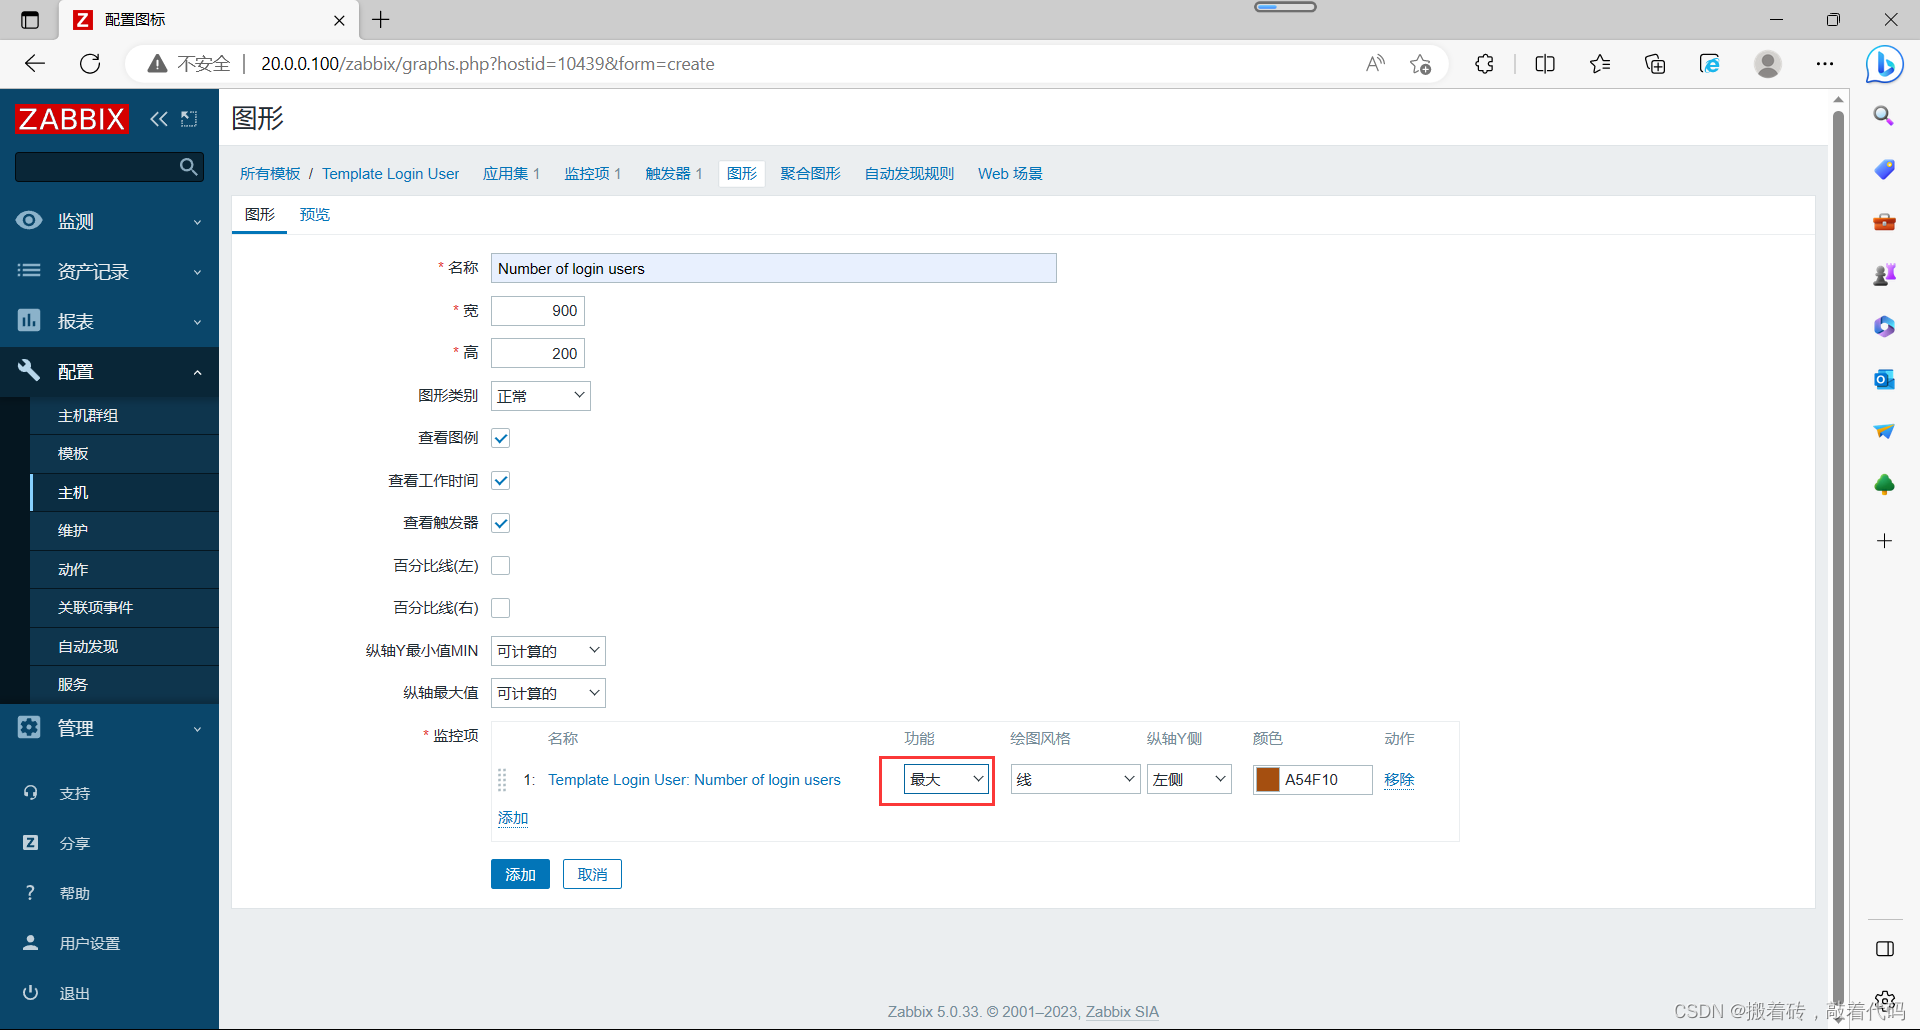Click the Help question mark icon
Screen dimensions: 1920x1030
[31, 893]
